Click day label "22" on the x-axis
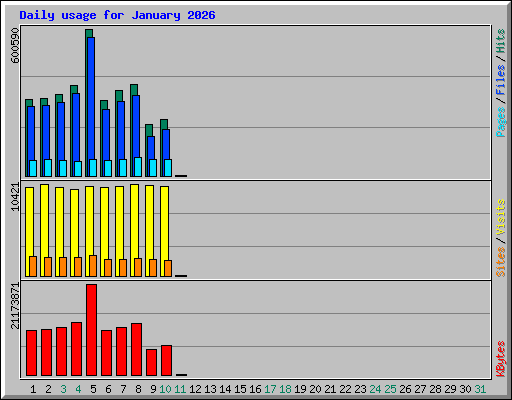 coord(345,389)
